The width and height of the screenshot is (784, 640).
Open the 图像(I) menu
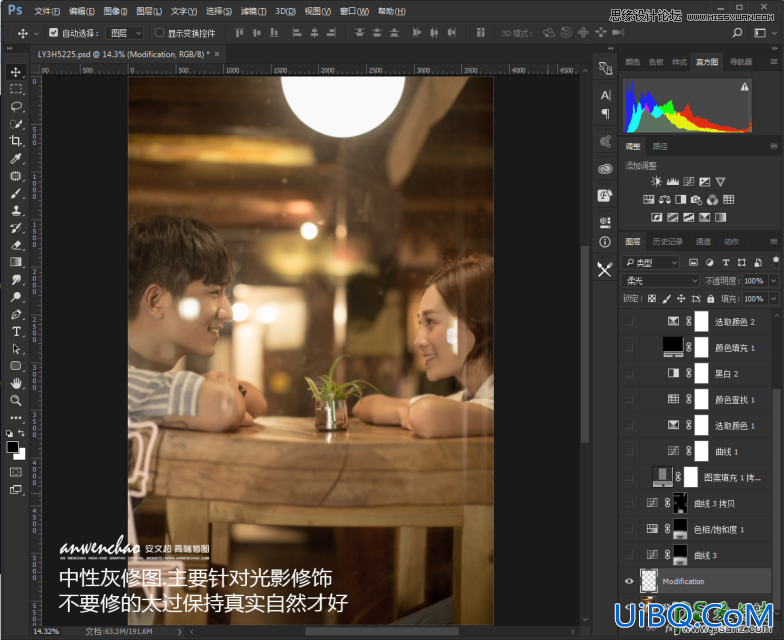pyautogui.click(x=115, y=11)
